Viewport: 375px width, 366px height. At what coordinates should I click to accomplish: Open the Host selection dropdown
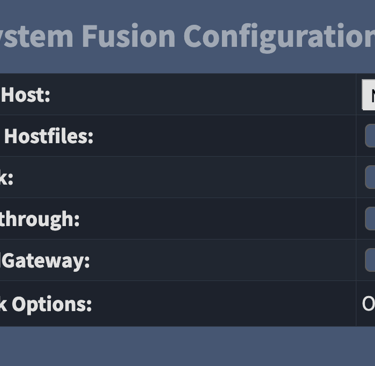pos(369,95)
